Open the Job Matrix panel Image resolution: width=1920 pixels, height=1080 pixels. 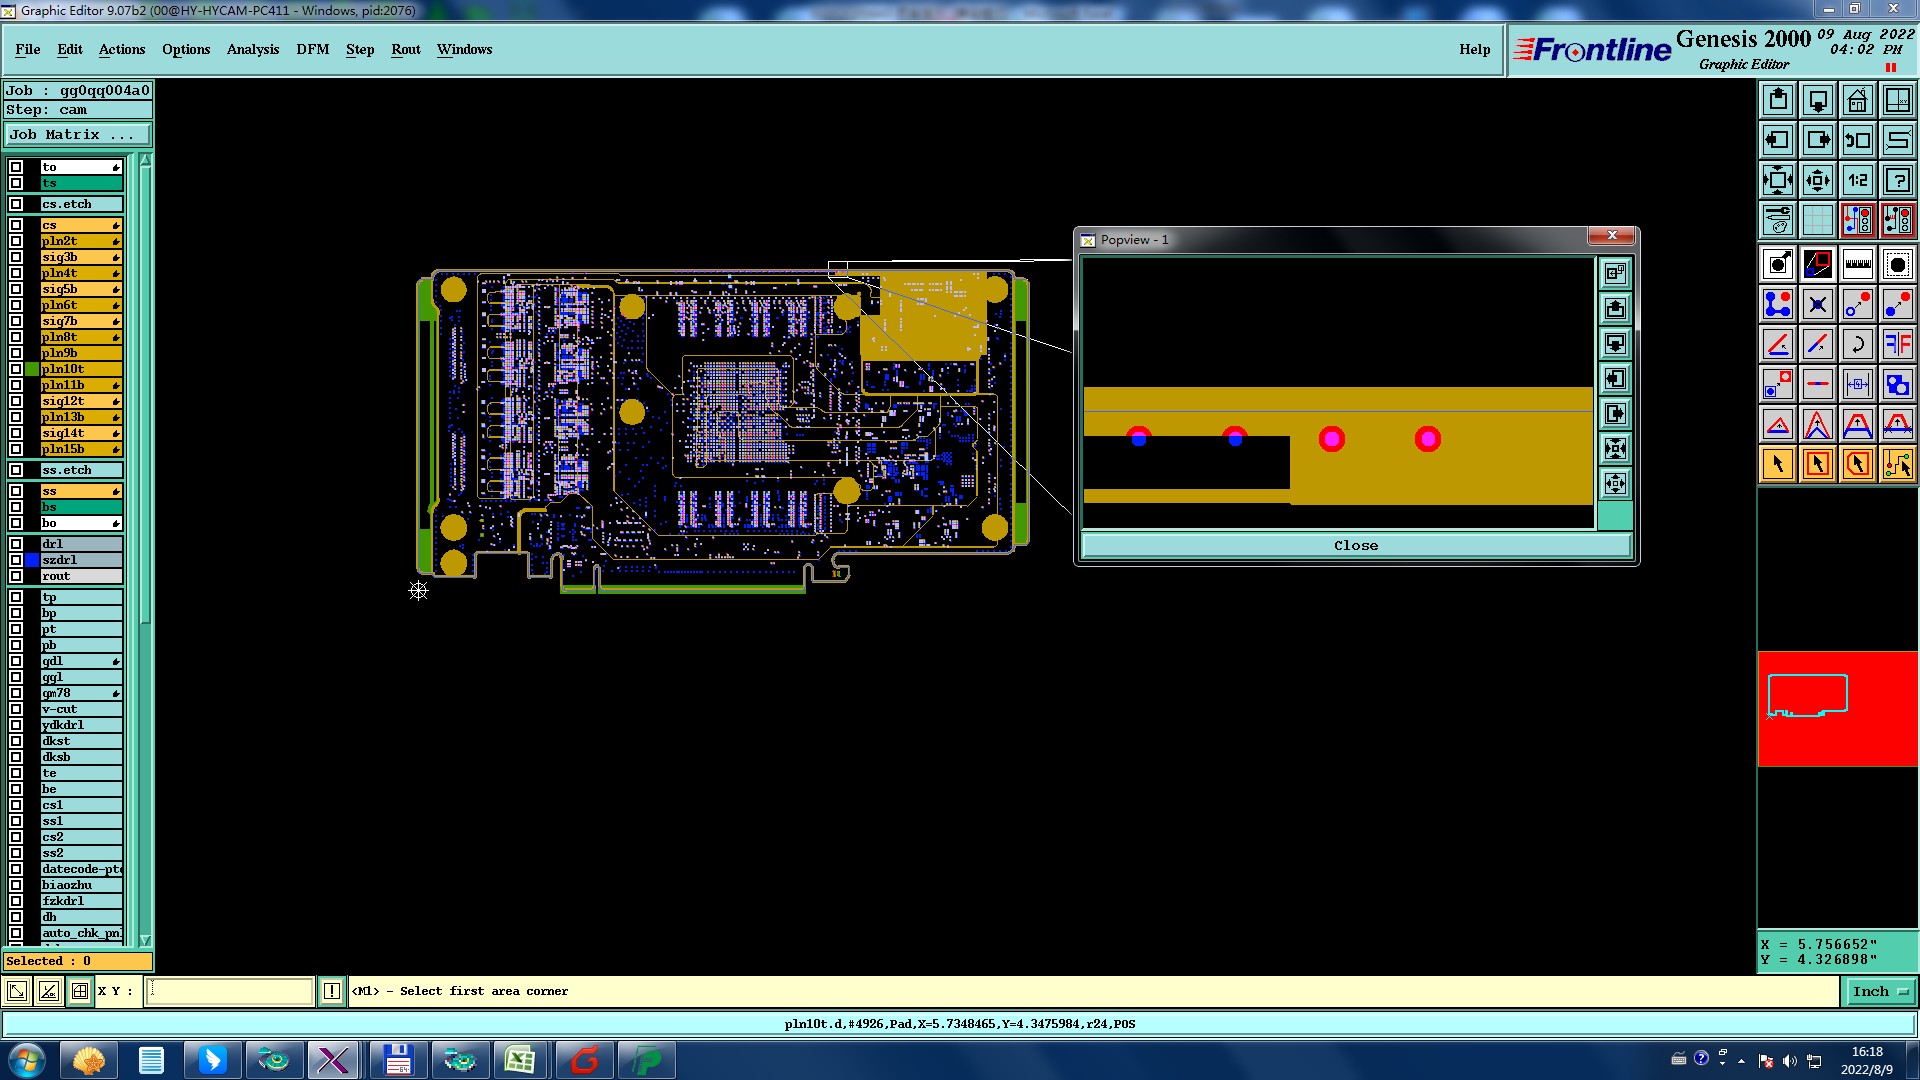click(77, 134)
